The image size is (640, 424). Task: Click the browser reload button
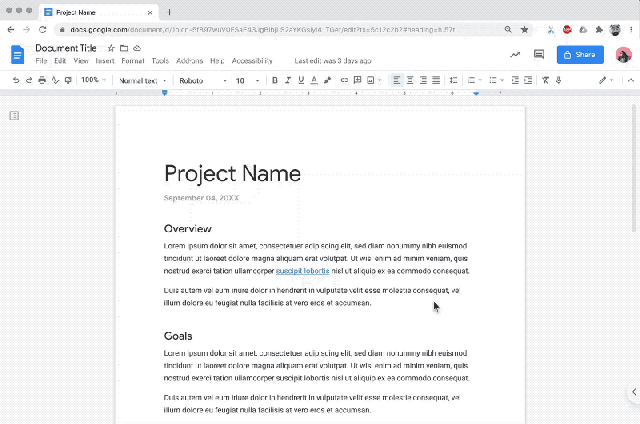[42, 29]
